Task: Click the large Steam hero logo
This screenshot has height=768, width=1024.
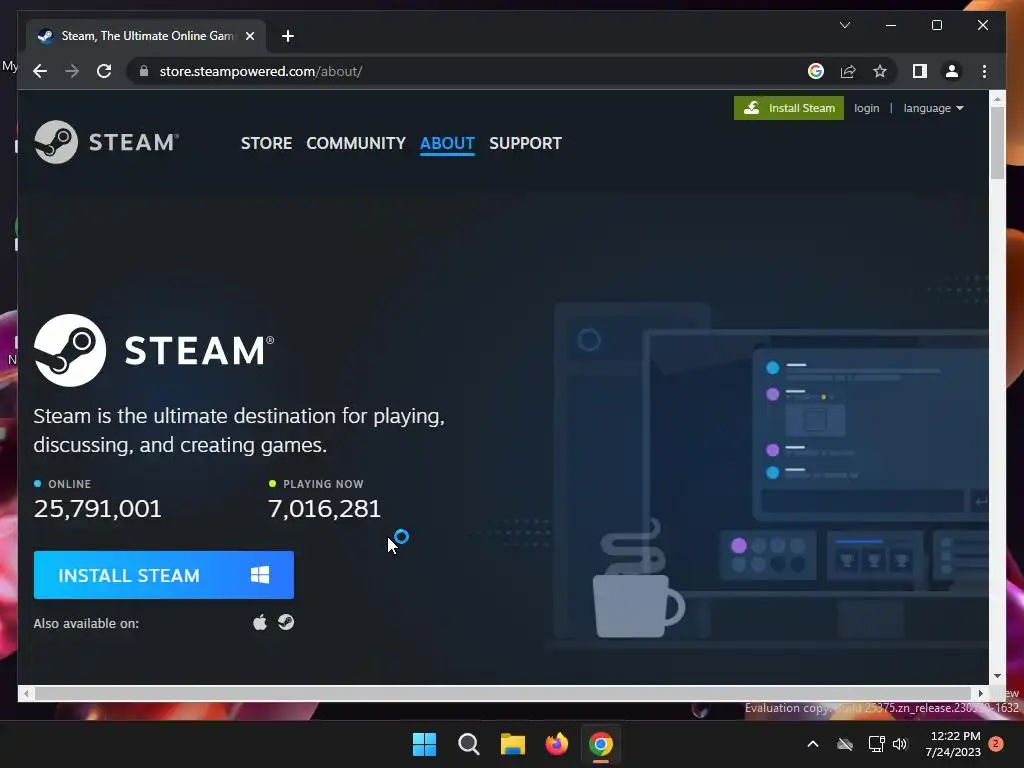Action: pos(154,351)
